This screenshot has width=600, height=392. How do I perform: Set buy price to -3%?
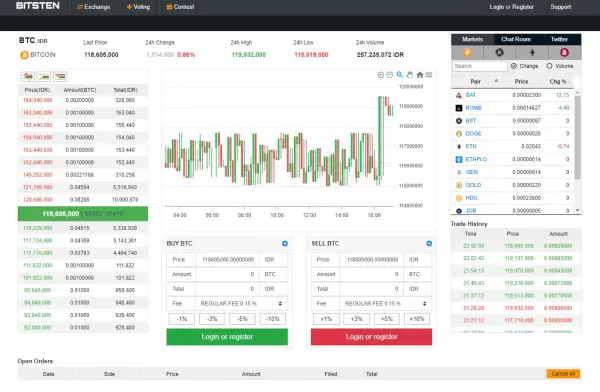tap(212, 319)
